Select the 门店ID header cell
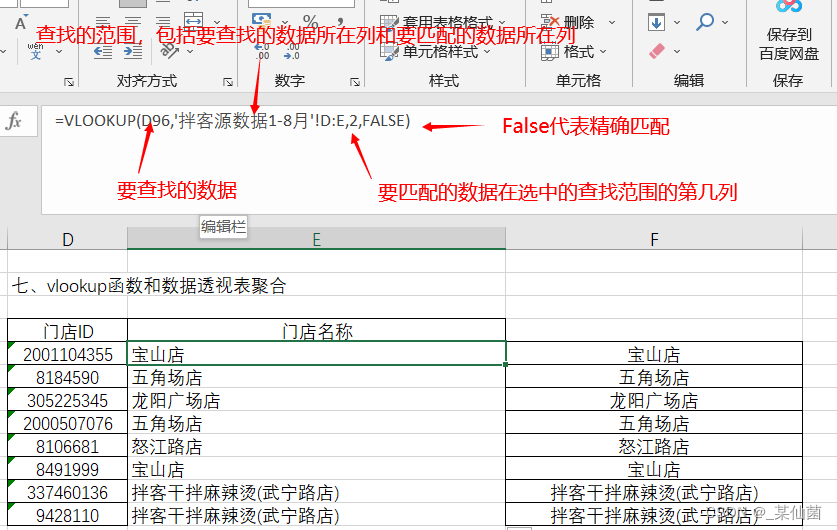The image size is (837, 530). pos(67,331)
